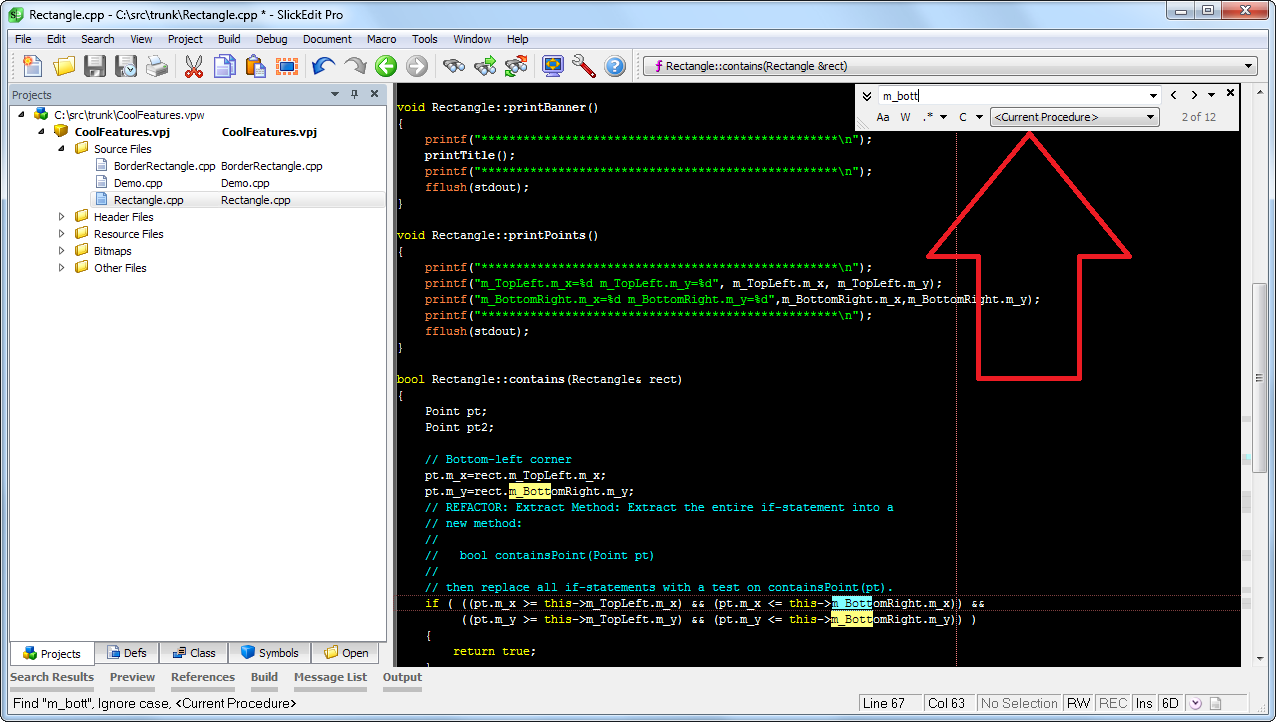
Task: Click the Undo blue arrow icon
Action: point(324,66)
